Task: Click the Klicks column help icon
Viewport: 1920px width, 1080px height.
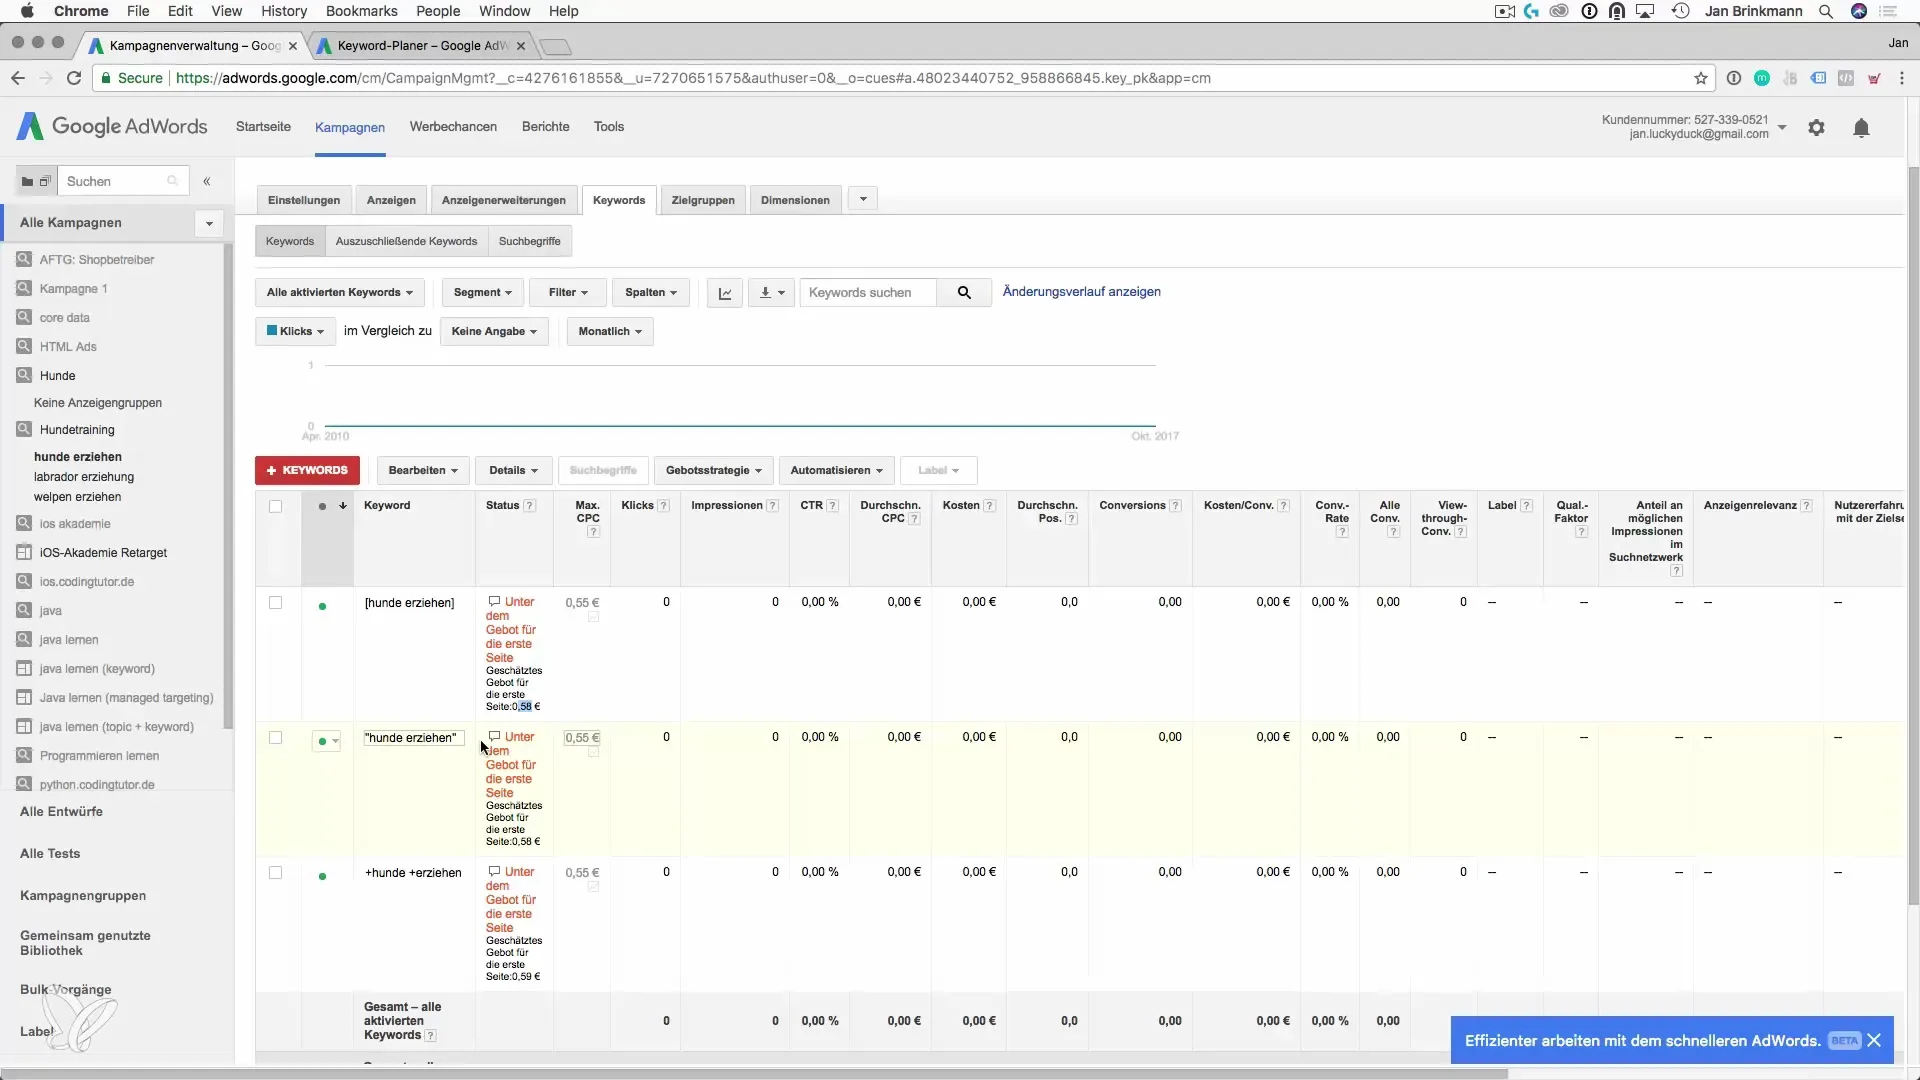Action: [663, 506]
